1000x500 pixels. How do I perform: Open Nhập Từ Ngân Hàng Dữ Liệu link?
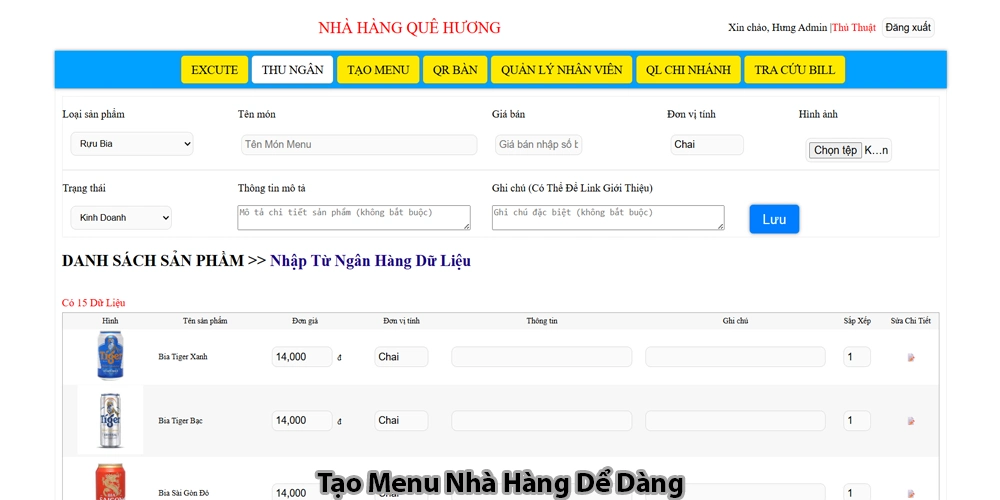(371, 261)
